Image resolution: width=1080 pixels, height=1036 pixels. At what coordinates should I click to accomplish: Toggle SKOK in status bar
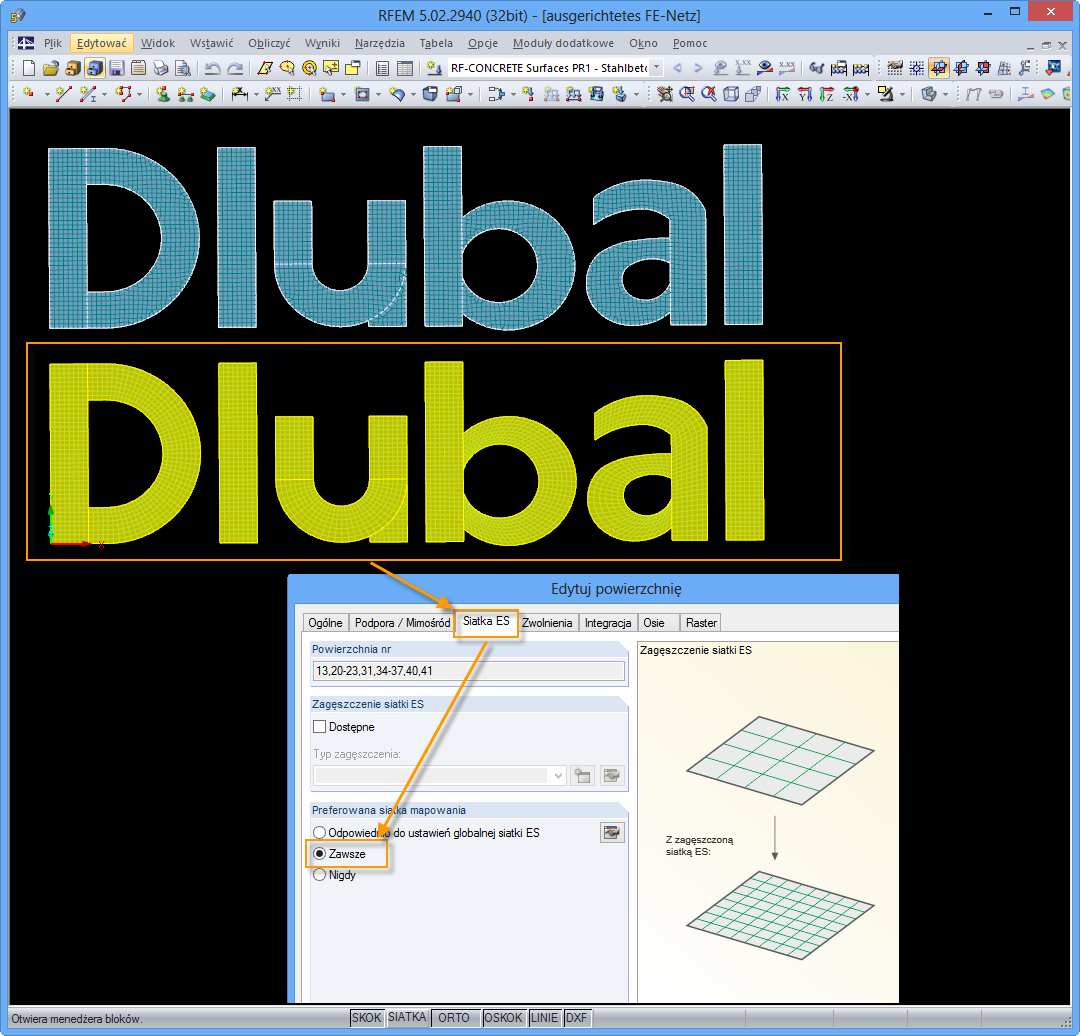pos(366,1017)
